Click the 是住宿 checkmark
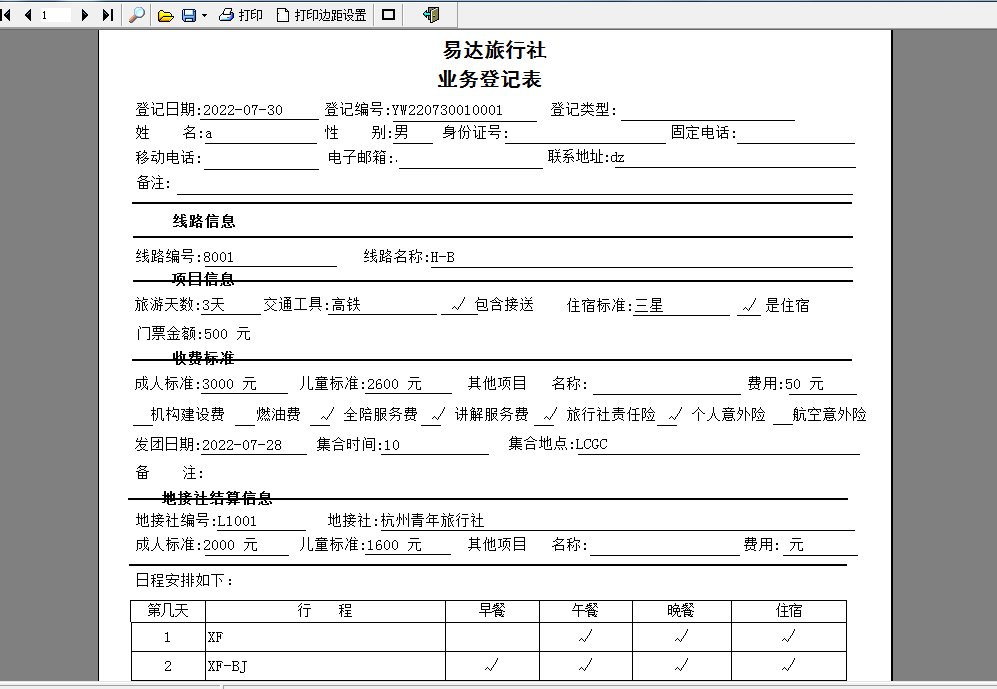Image resolution: width=997 pixels, height=689 pixels. 750,306
